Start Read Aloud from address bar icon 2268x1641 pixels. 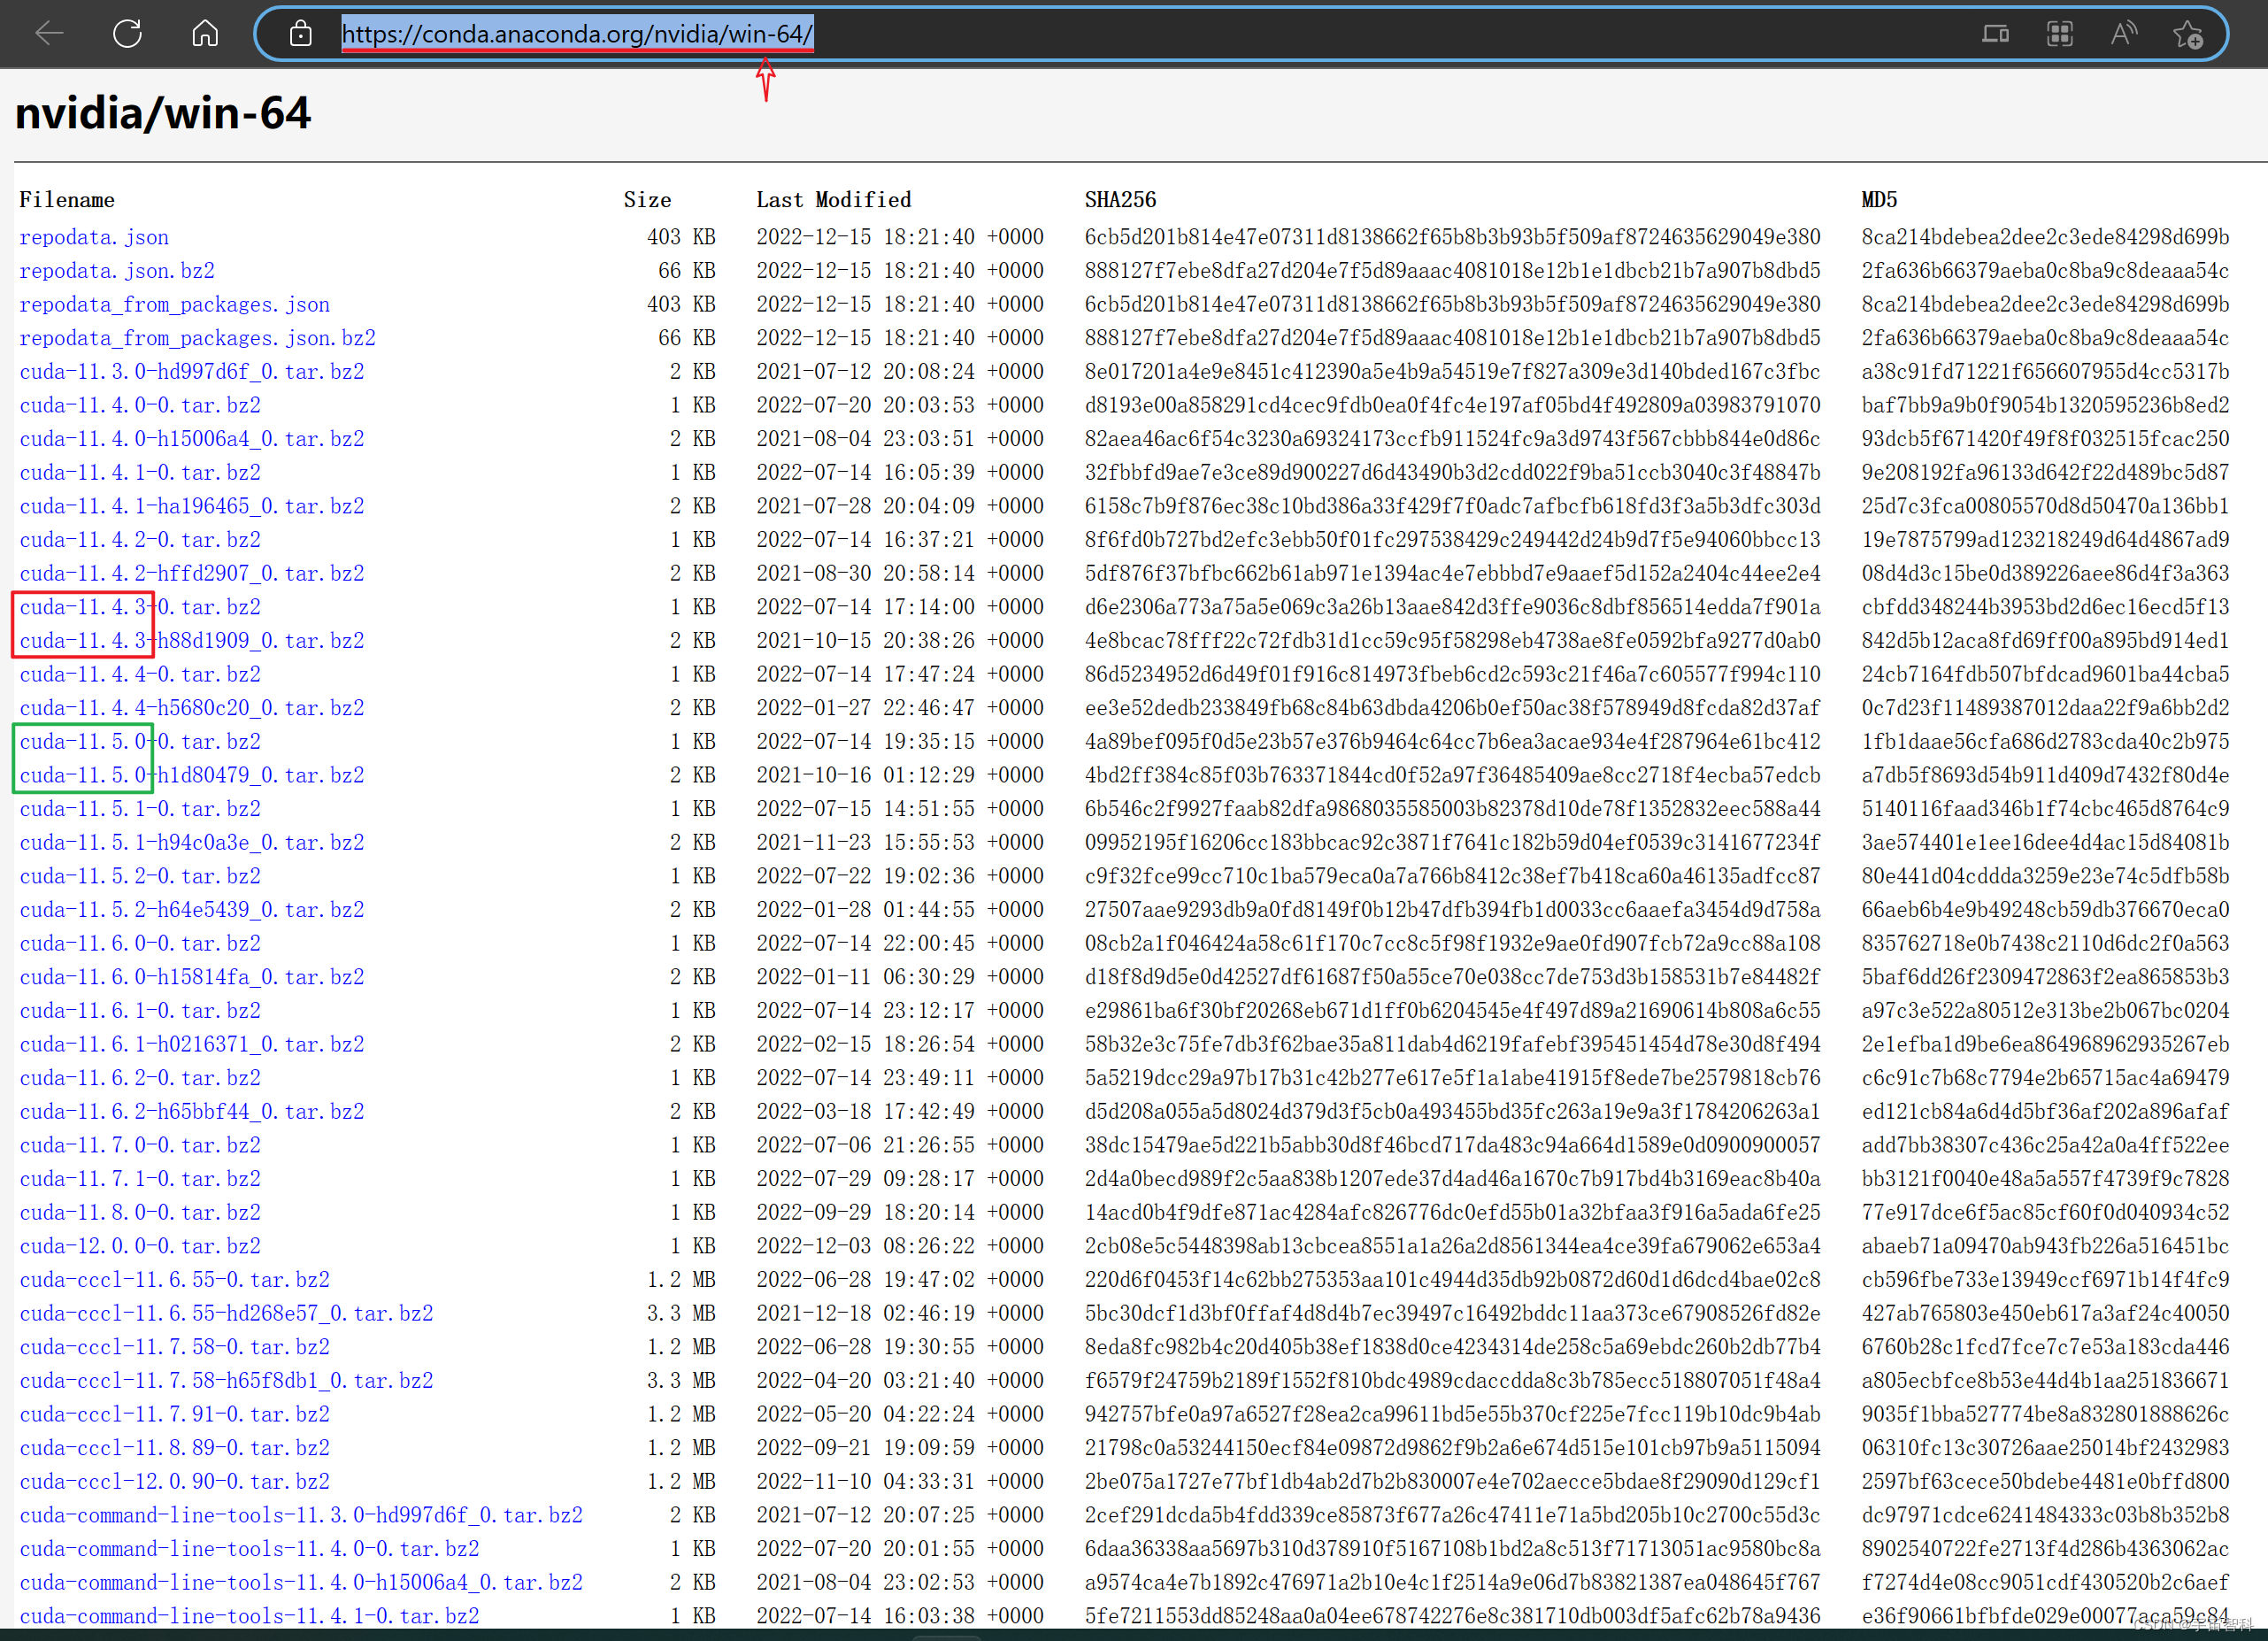pyautogui.click(x=2123, y=34)
